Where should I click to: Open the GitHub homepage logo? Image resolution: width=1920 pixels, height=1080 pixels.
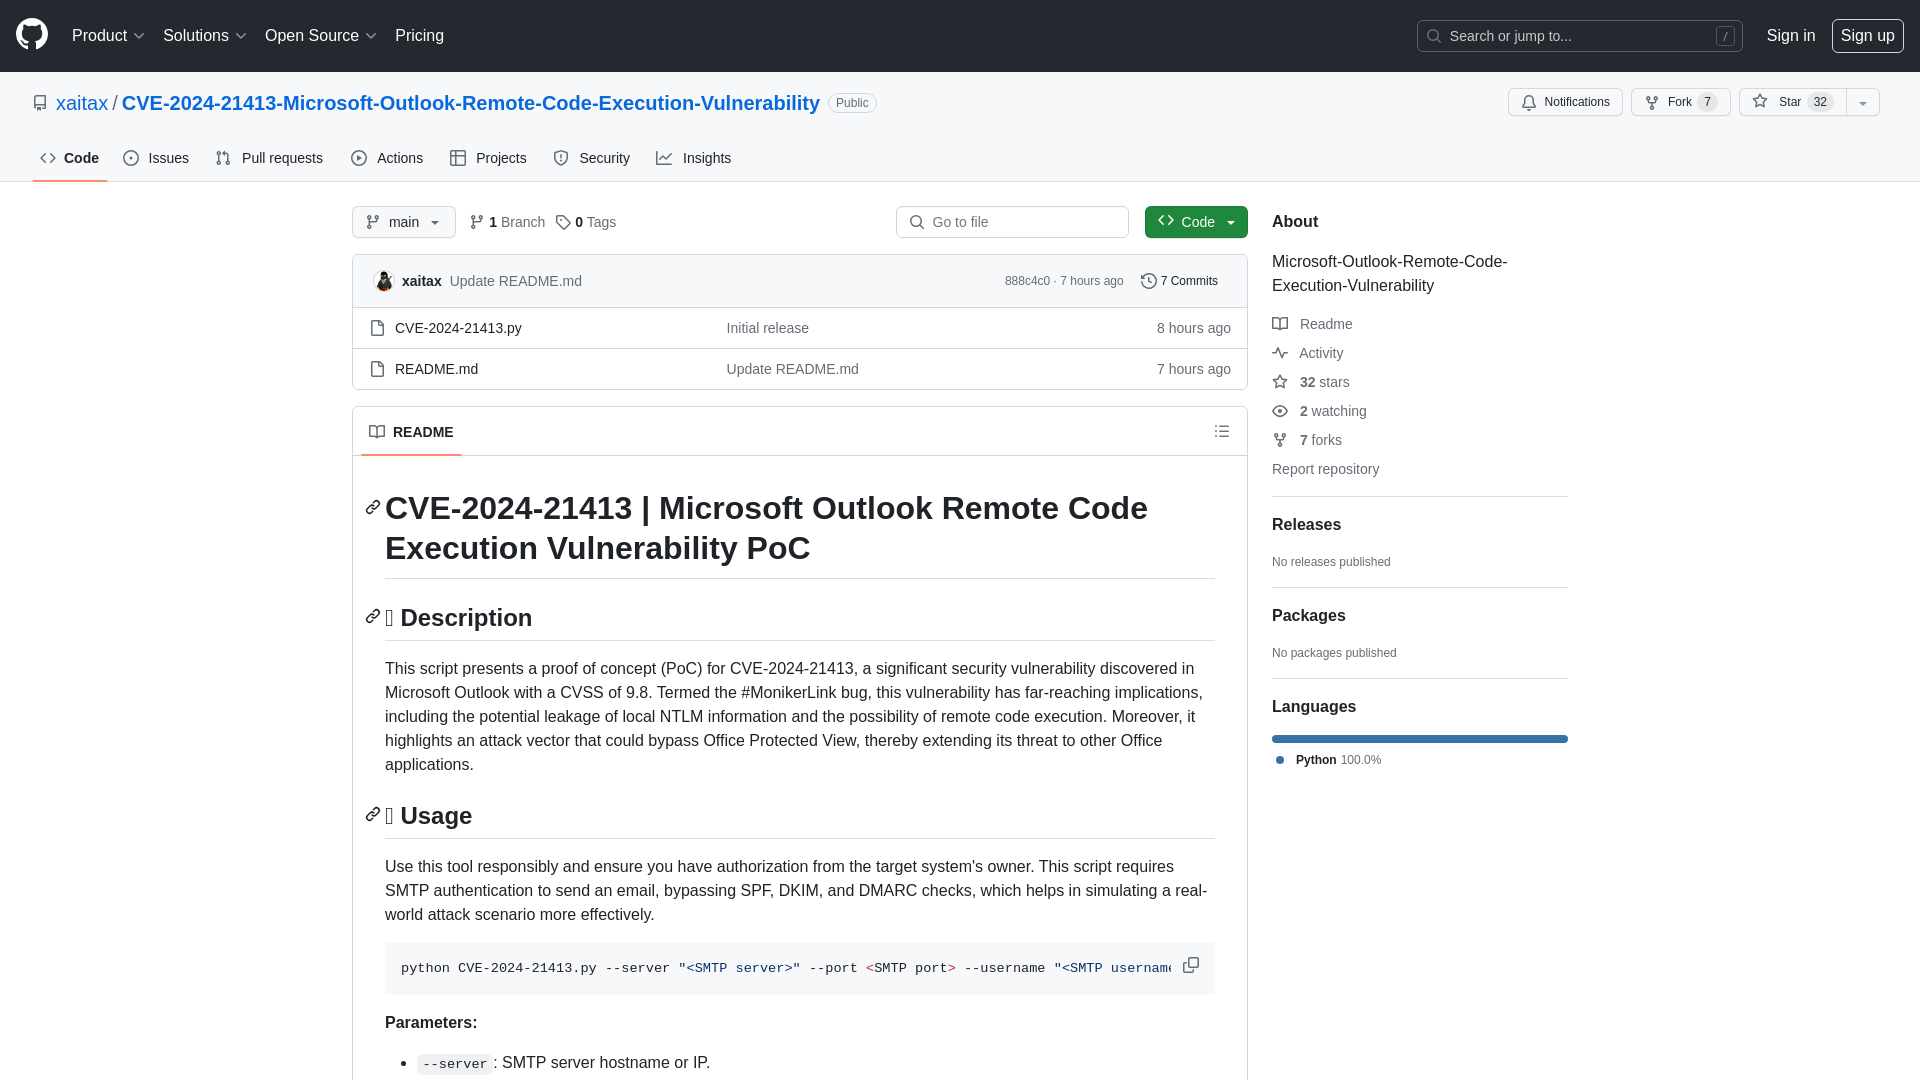coord(32,35)
